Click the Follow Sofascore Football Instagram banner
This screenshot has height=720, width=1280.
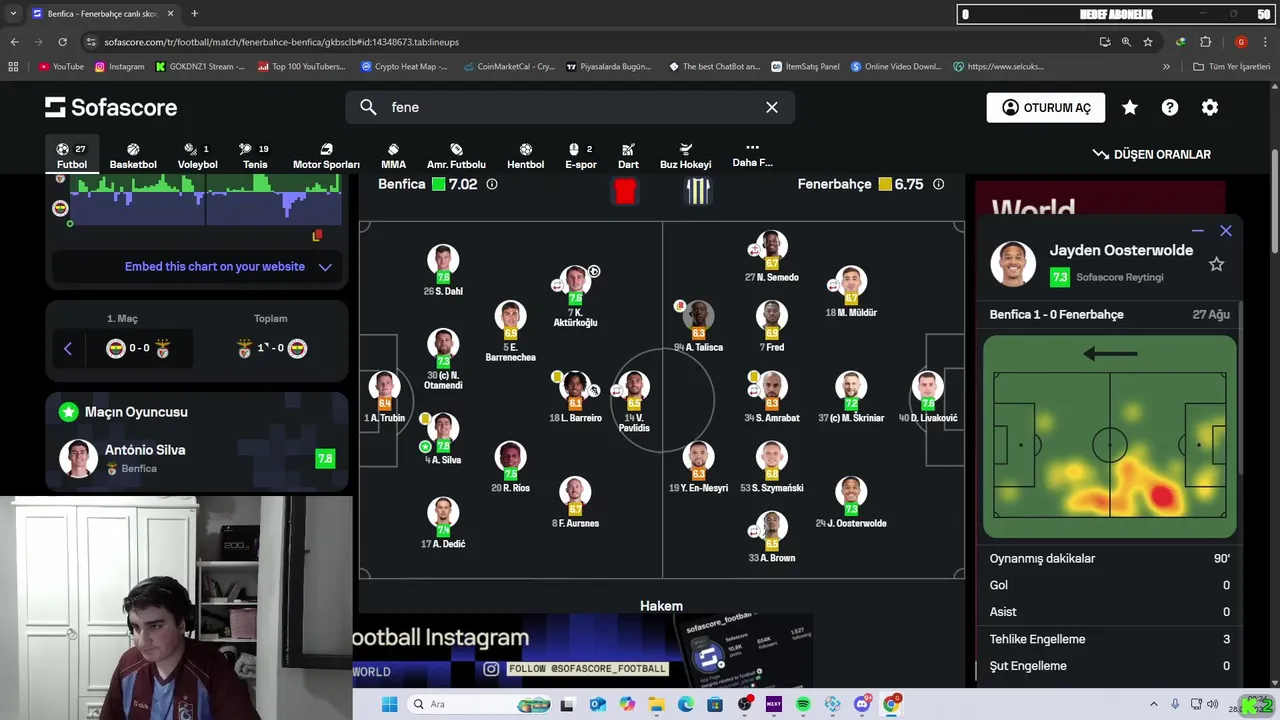585,651
